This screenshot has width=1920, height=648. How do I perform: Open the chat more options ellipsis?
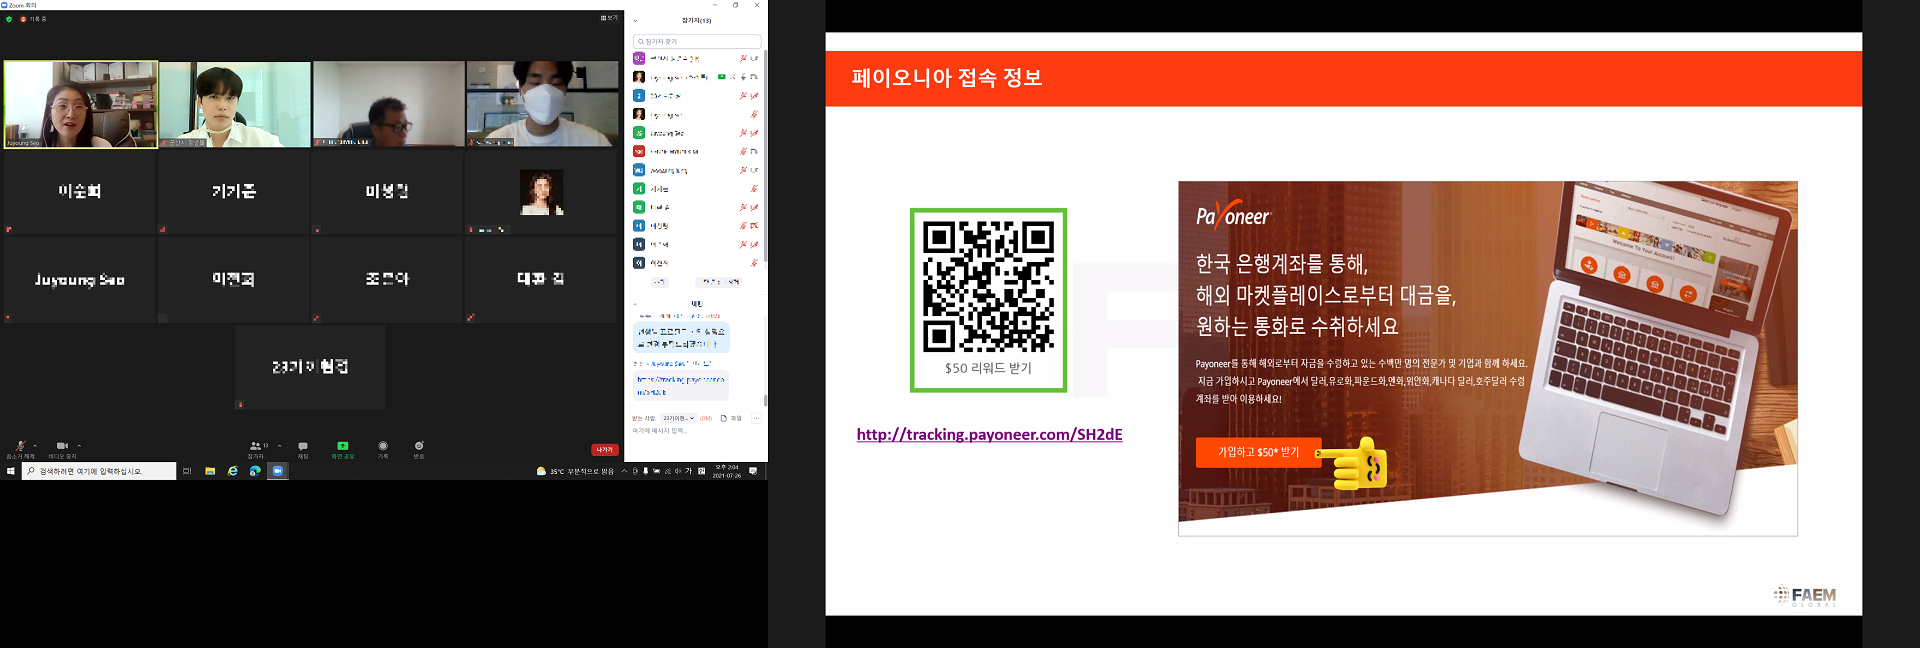pyautogui.click(x=757, y=418)
